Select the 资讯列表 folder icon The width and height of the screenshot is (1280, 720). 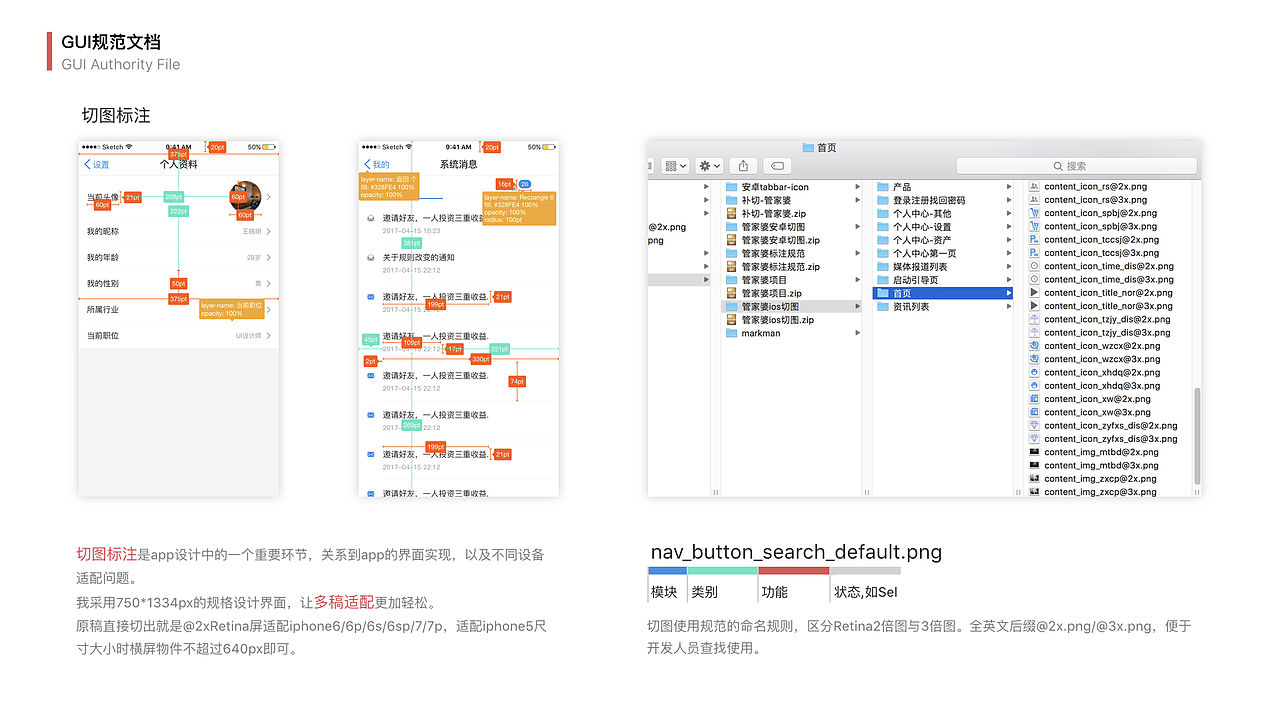[882, 307]
